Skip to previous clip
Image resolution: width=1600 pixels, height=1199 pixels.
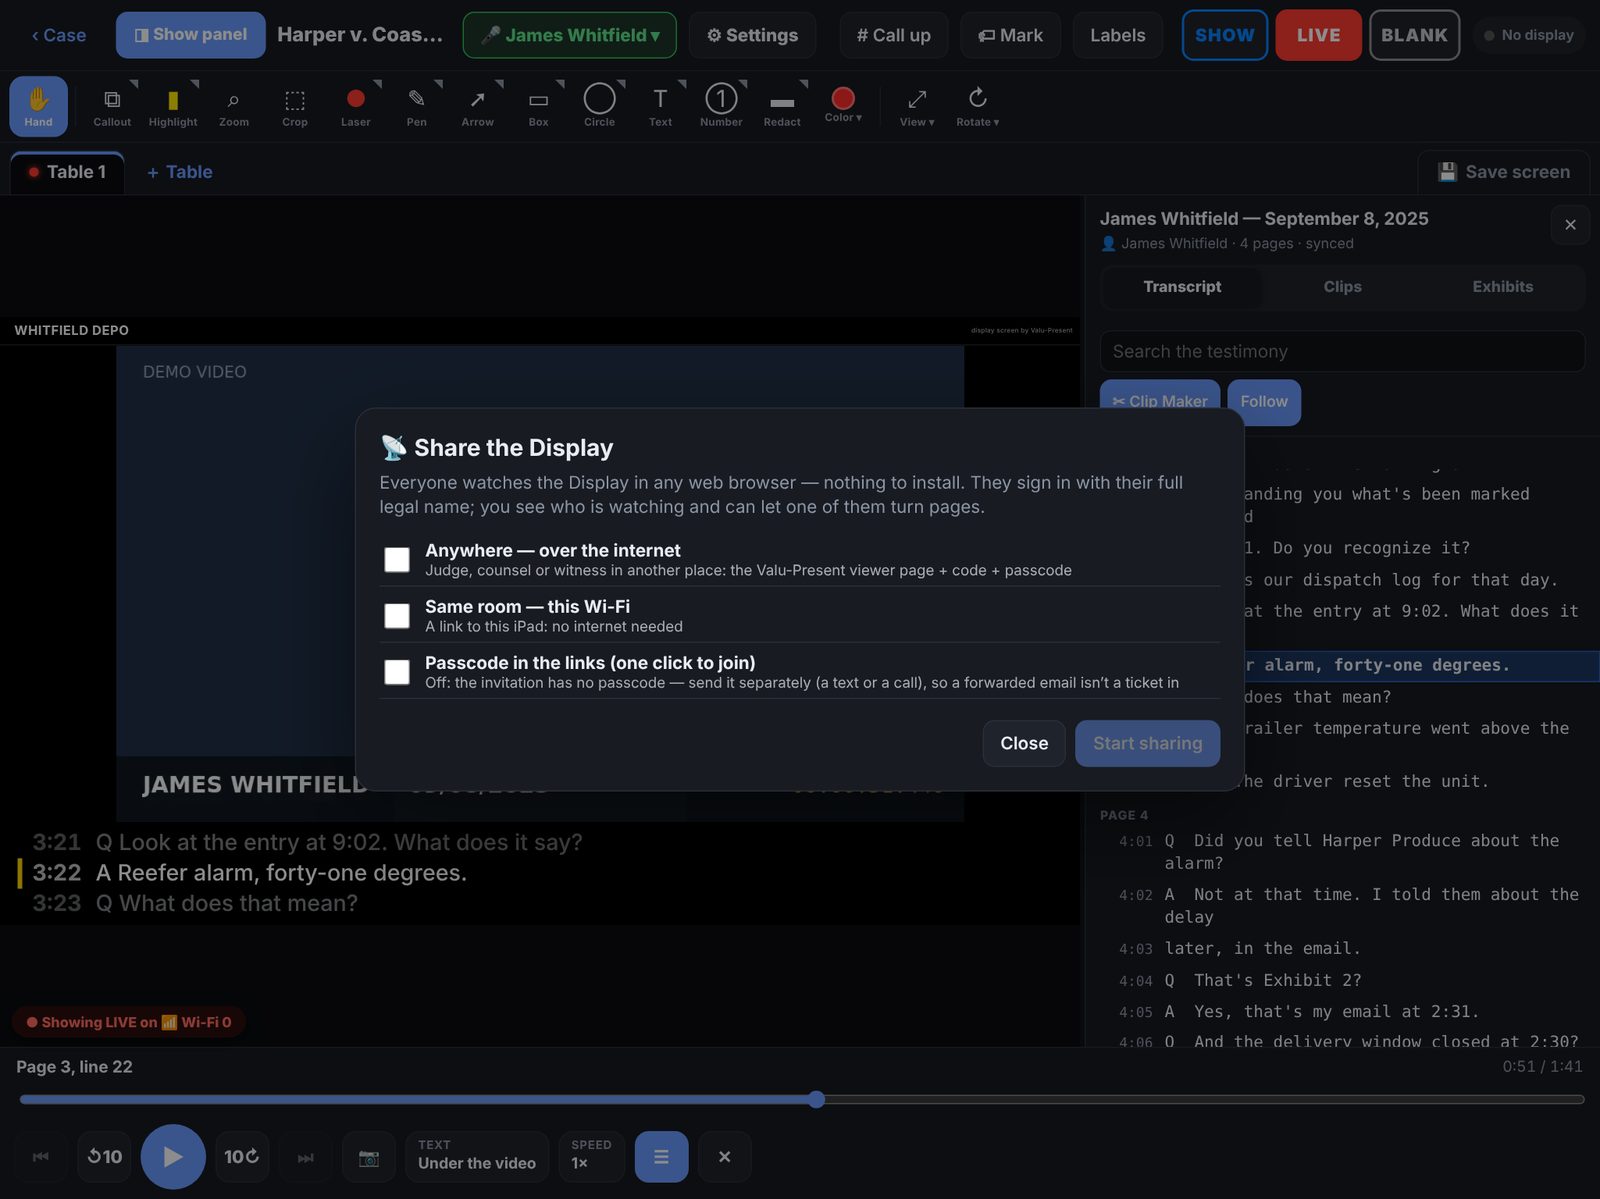(x=41, y=1157)
